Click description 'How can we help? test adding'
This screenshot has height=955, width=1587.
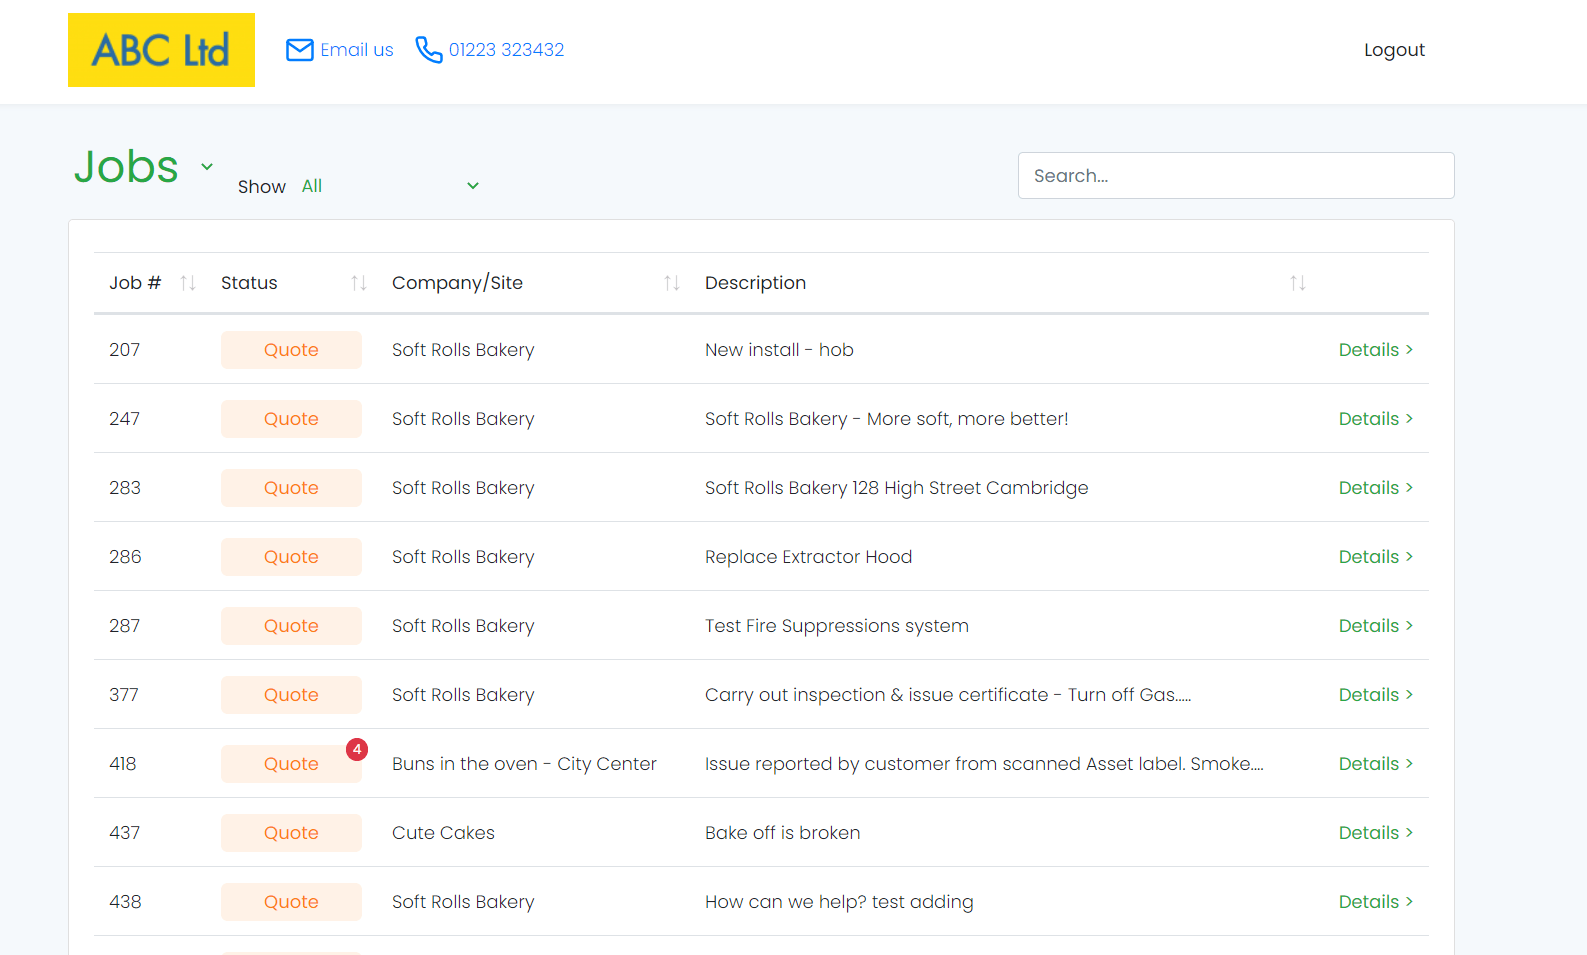tap(839, 902)
